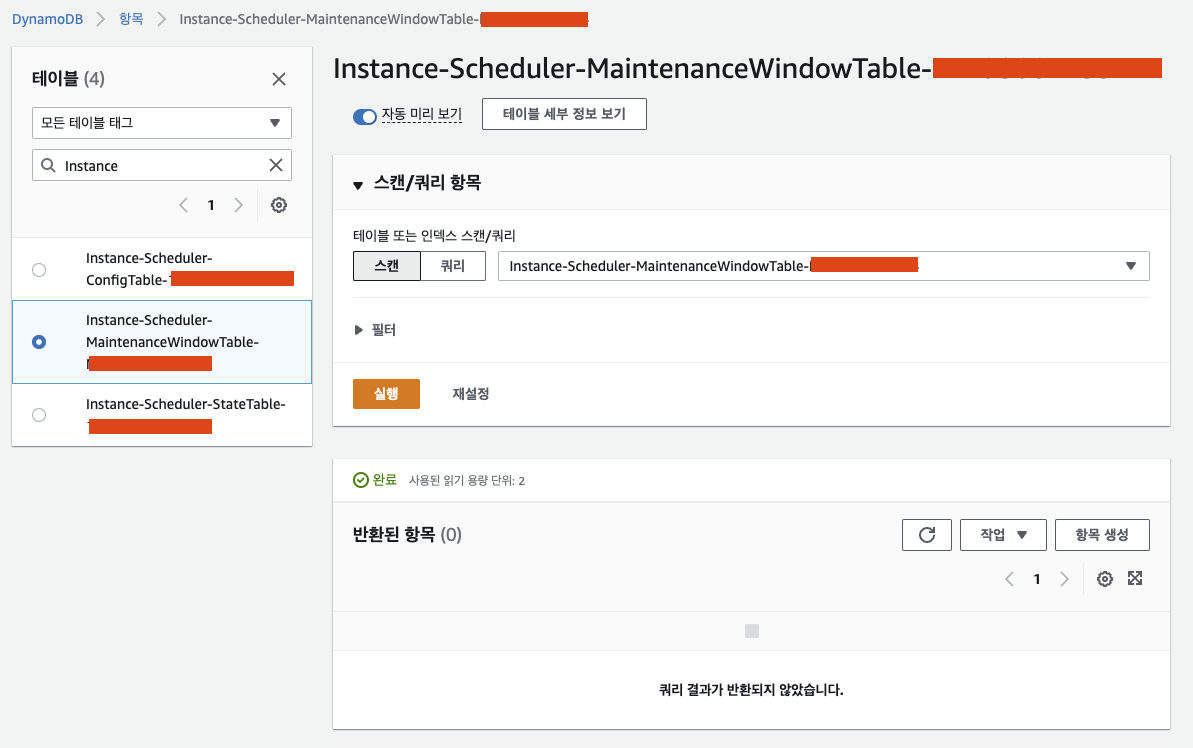This screenshot has width=1193, height=748.
Task: Select Instance-Scheduler-StateTable radio button
Action: pos(39,415)
